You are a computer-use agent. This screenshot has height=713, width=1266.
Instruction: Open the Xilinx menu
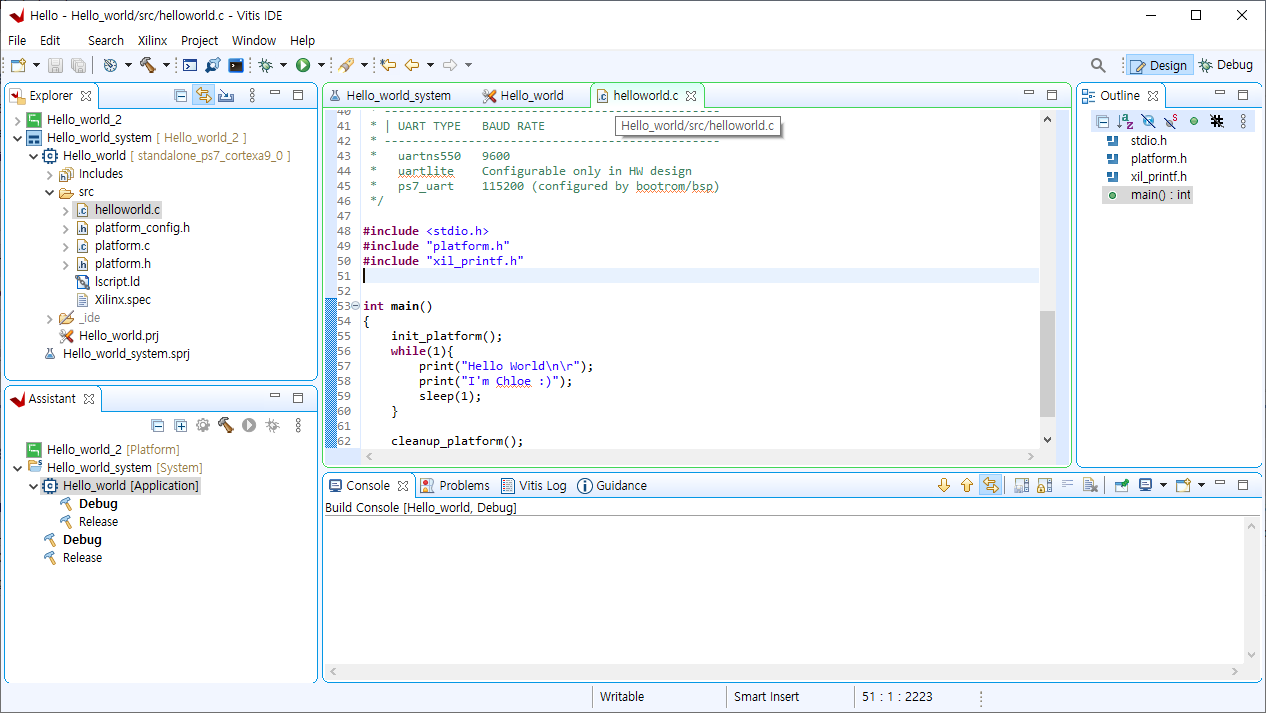point(152,41)
